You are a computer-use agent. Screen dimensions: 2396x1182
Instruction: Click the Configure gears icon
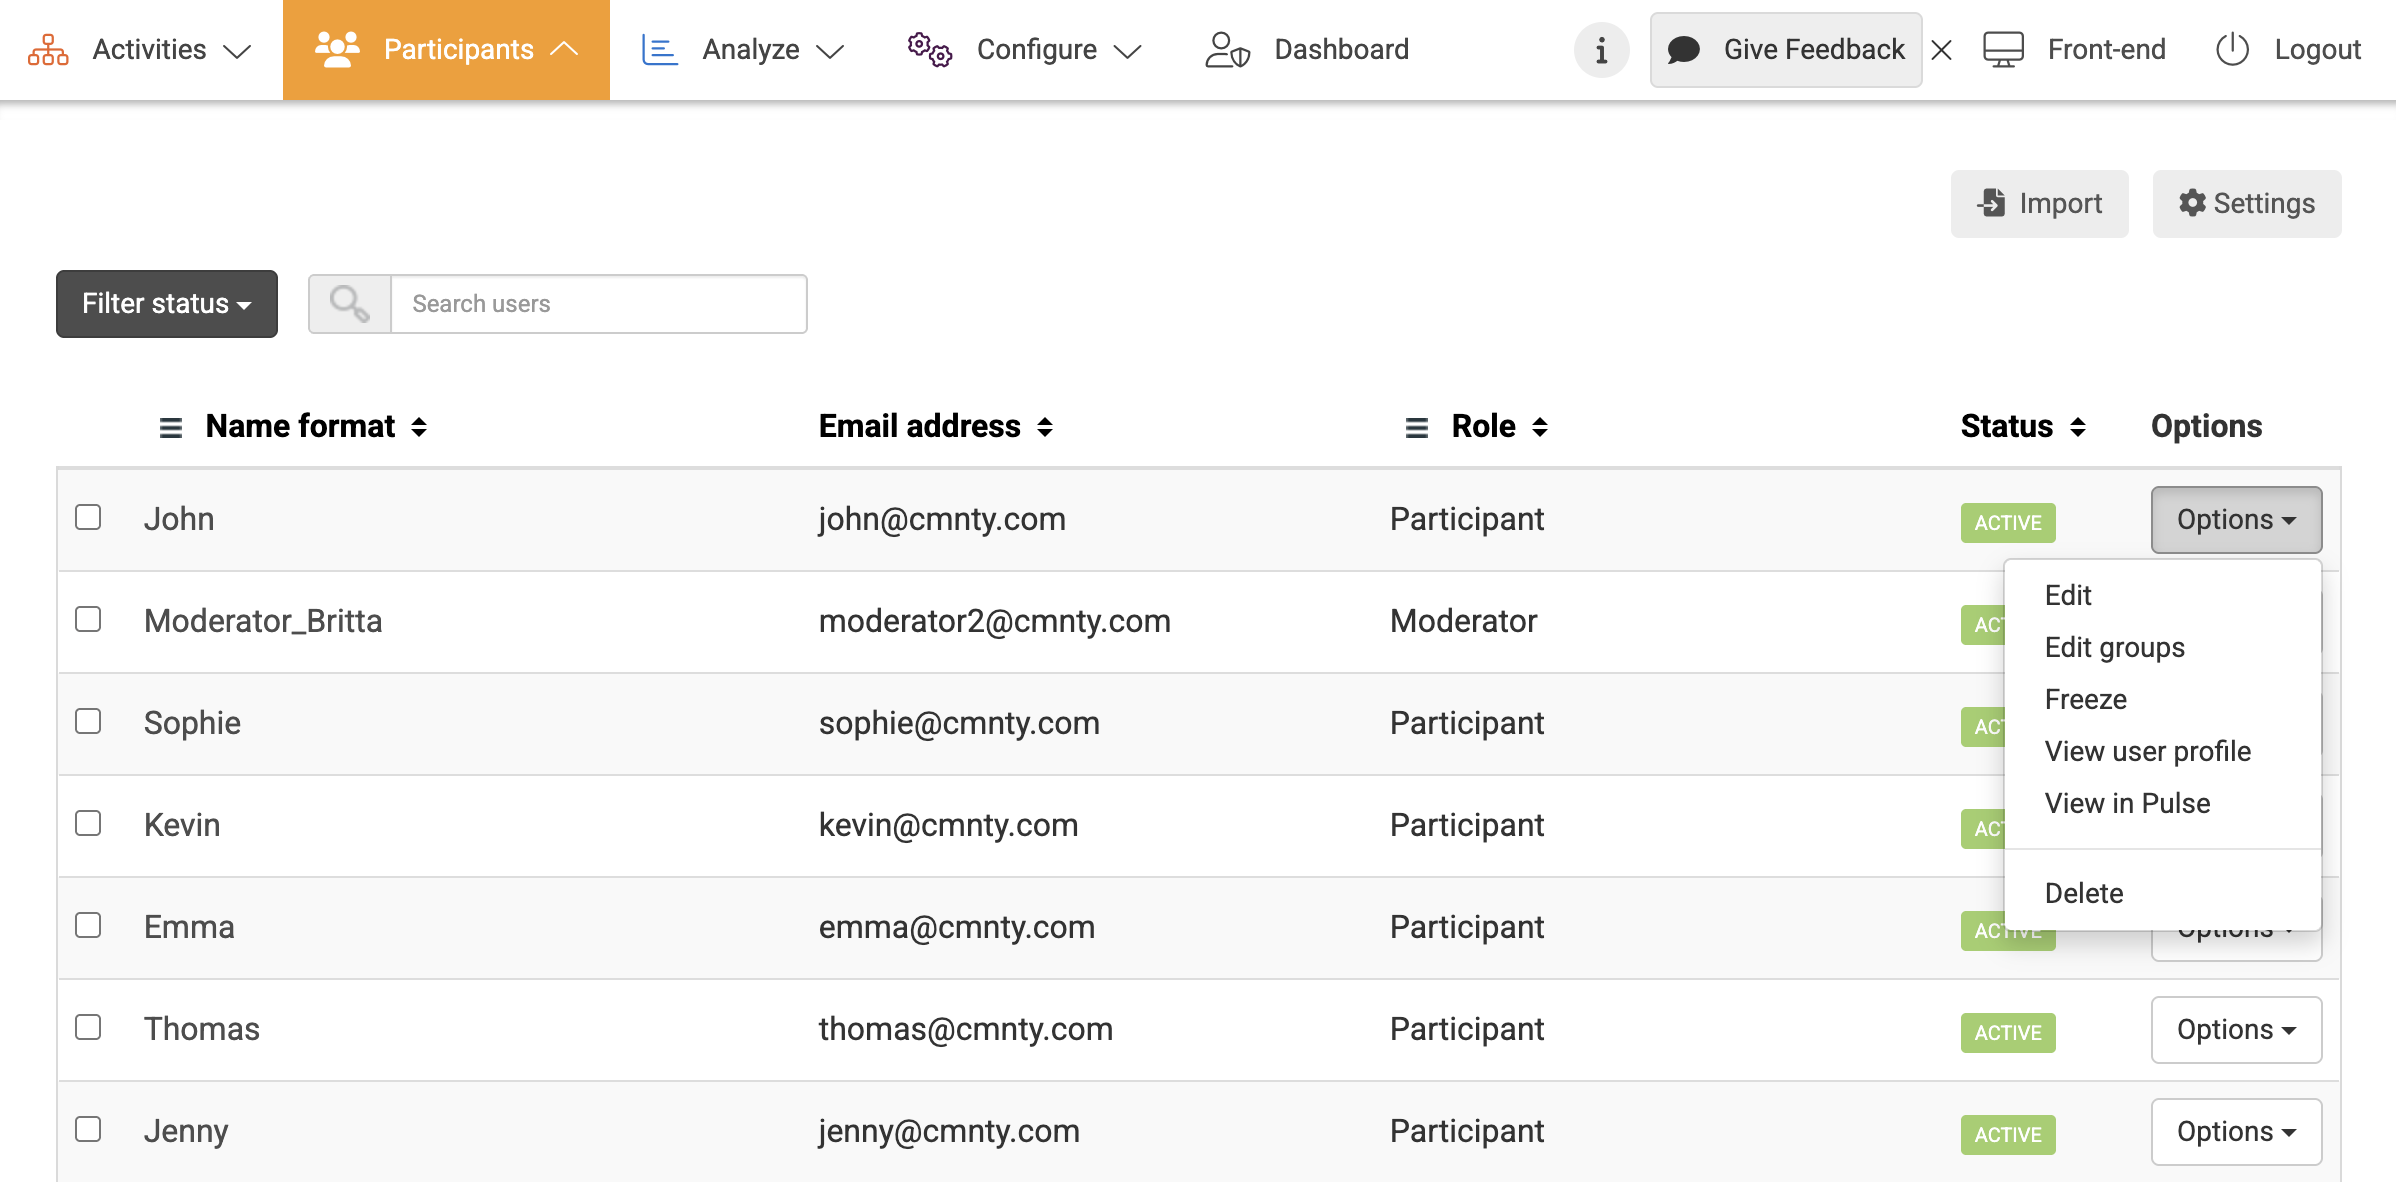[929, 50]
